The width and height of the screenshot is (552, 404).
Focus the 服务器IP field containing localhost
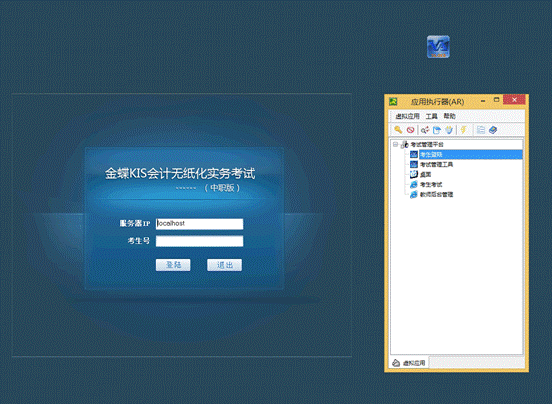[199, 224]
